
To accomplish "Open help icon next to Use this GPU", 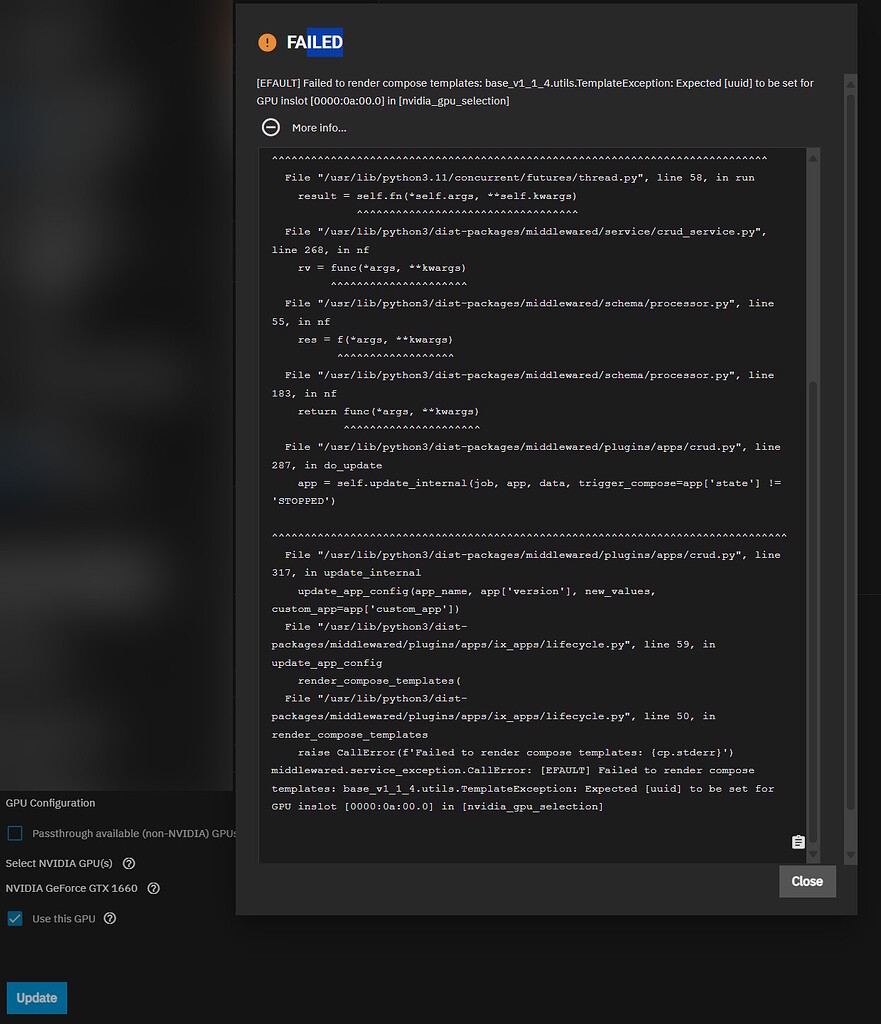I will (110, 918).
